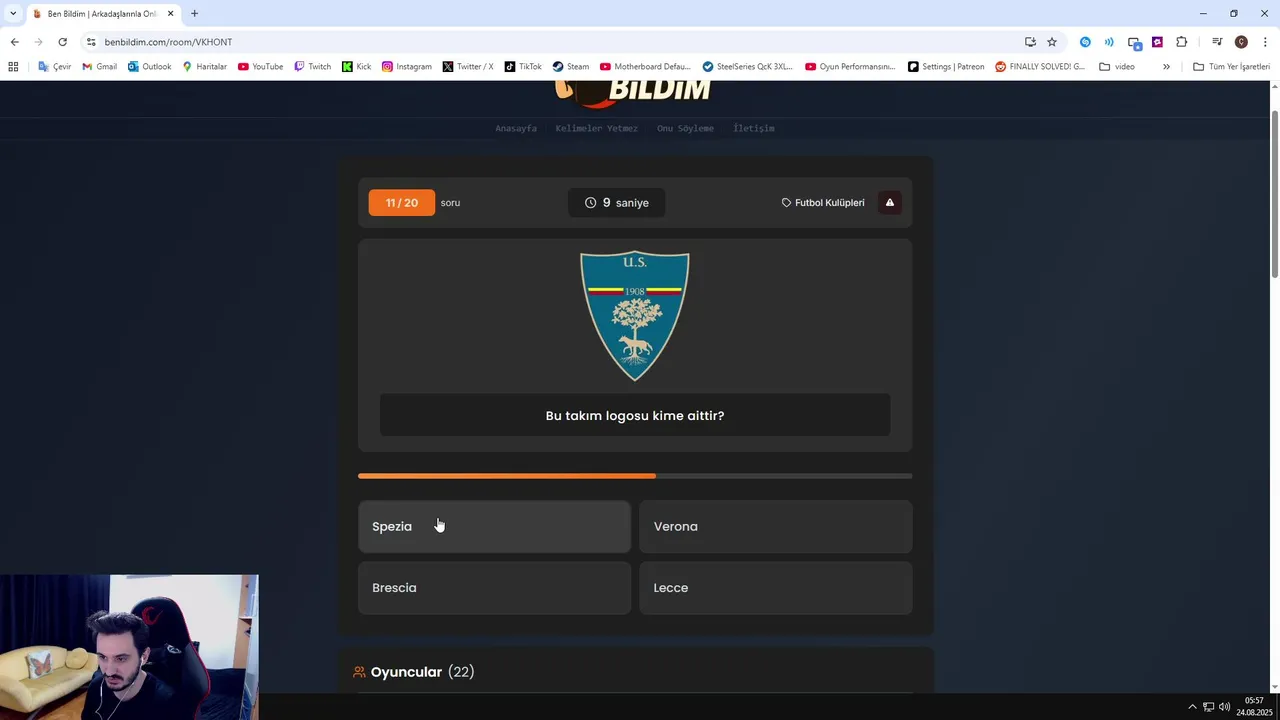Switch to the Ben Bildim tab
Image resolution: width=1280 pixels, height=720 pixels.
click(103, 14)
